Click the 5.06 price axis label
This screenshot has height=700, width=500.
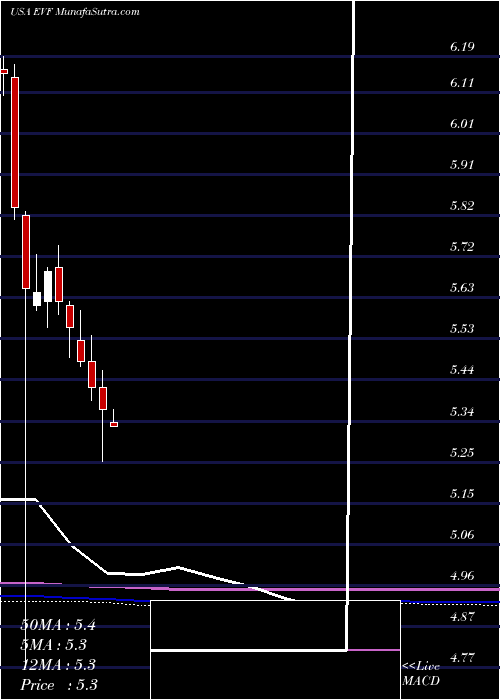462,535
